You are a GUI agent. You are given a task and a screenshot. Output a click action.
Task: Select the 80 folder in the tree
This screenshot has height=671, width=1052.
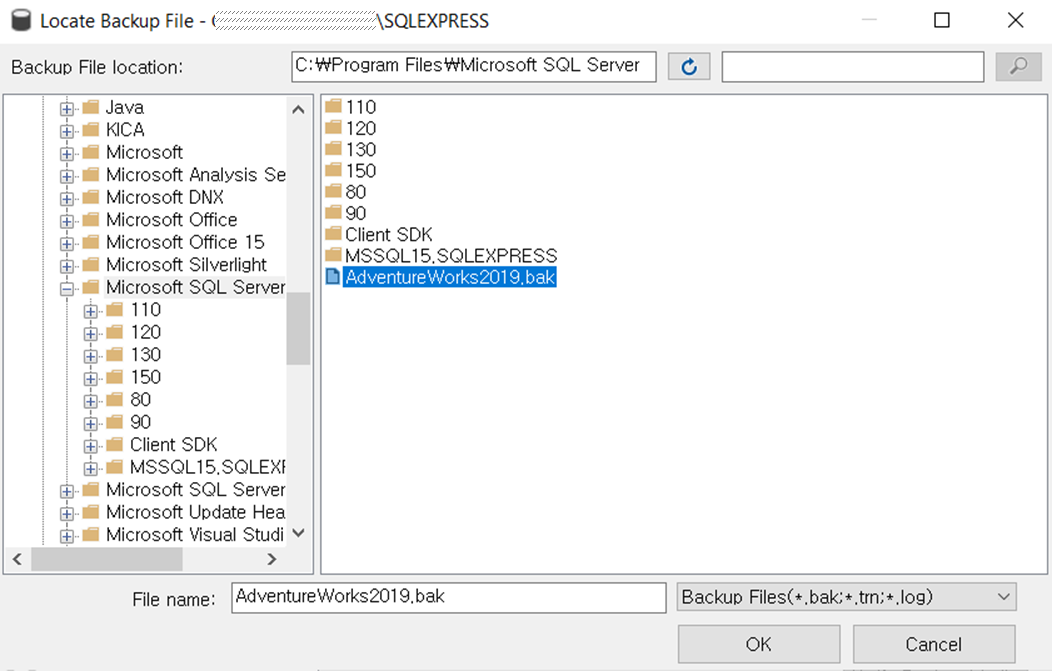click(140, 399)
